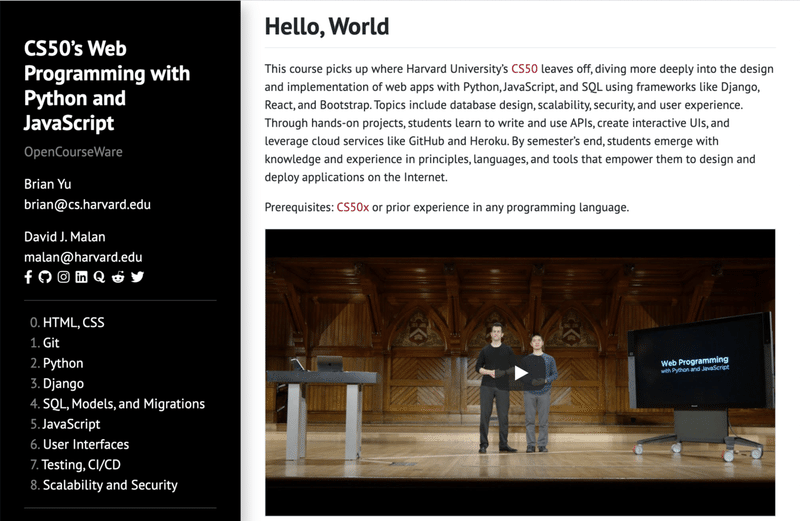Open the Instagram icon link
This screenshot has width=800, height=521.
click(63, 277)
